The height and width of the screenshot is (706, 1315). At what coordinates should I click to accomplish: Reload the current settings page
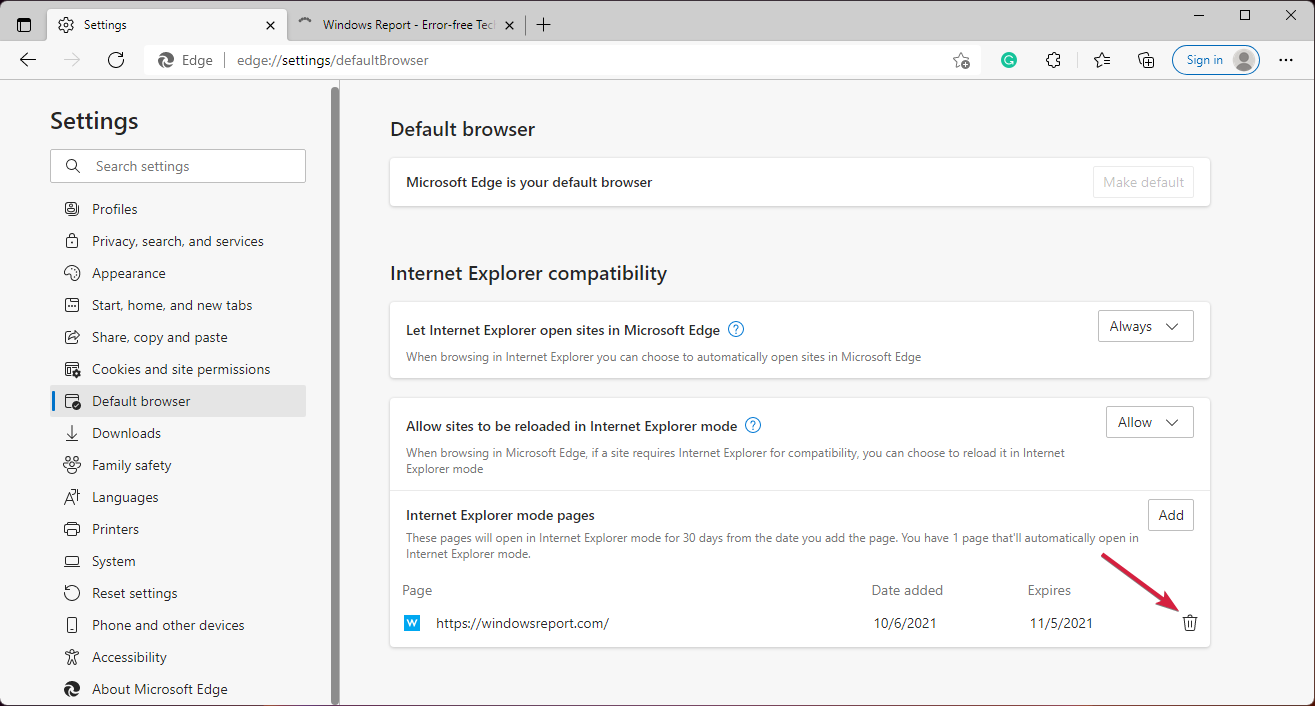[x=115, y=60]
